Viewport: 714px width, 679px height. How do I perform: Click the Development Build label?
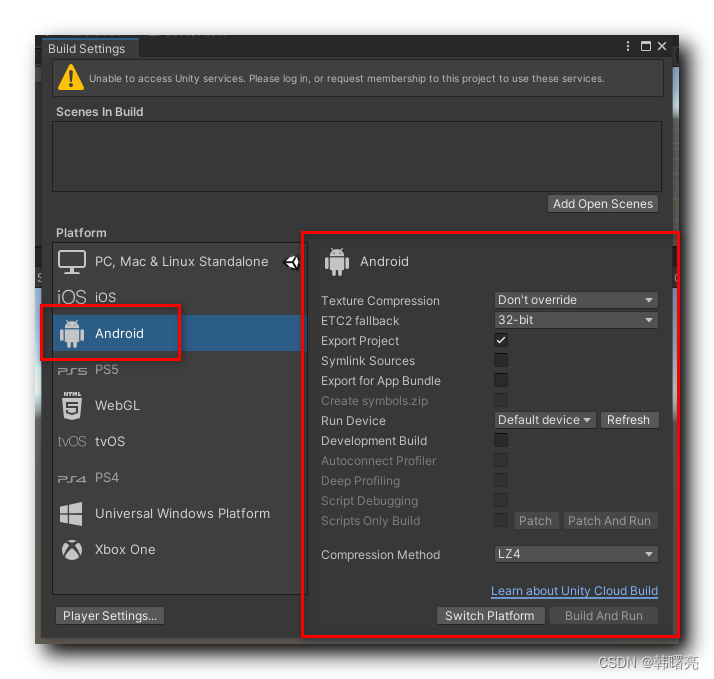coord(374,441)
